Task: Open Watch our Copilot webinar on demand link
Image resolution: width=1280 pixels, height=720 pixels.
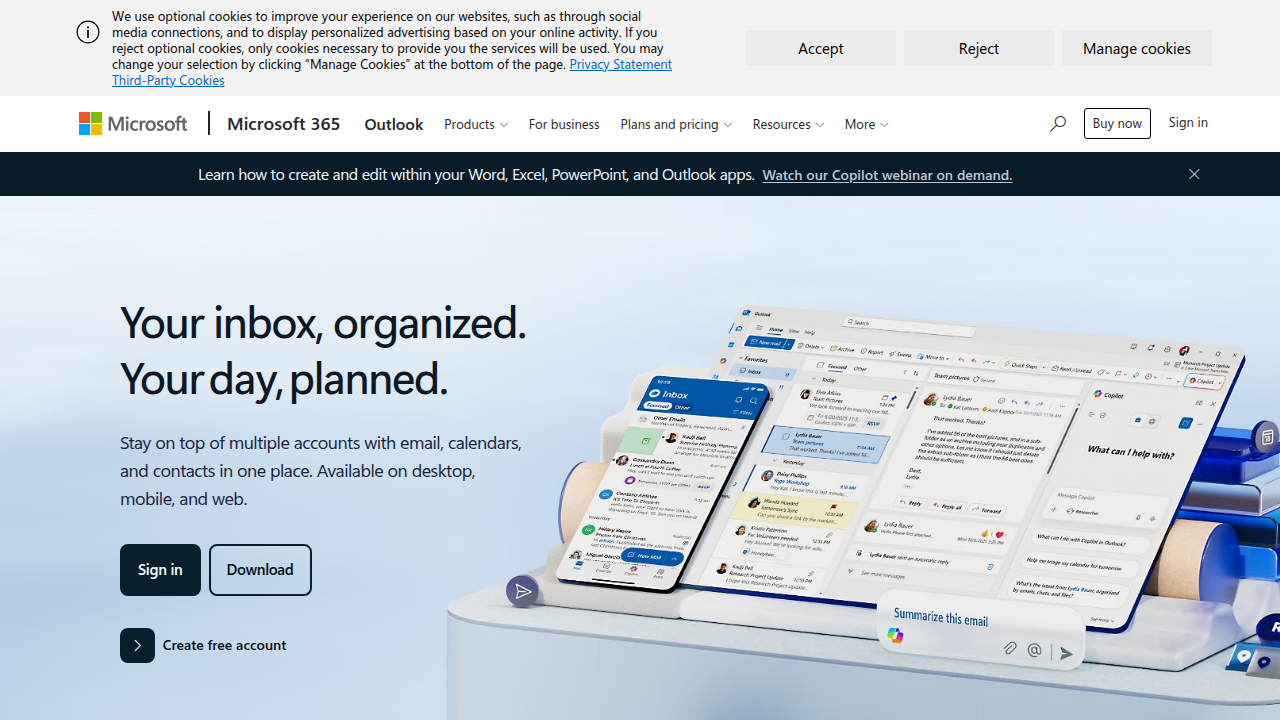Action: pos(887,174)
